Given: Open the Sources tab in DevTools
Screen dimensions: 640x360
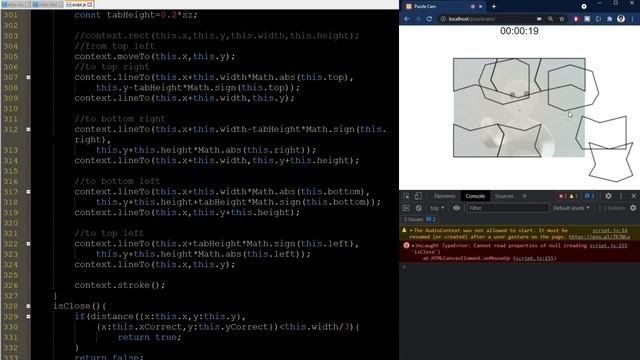Looking at the screenshot, I should [504, 196].
